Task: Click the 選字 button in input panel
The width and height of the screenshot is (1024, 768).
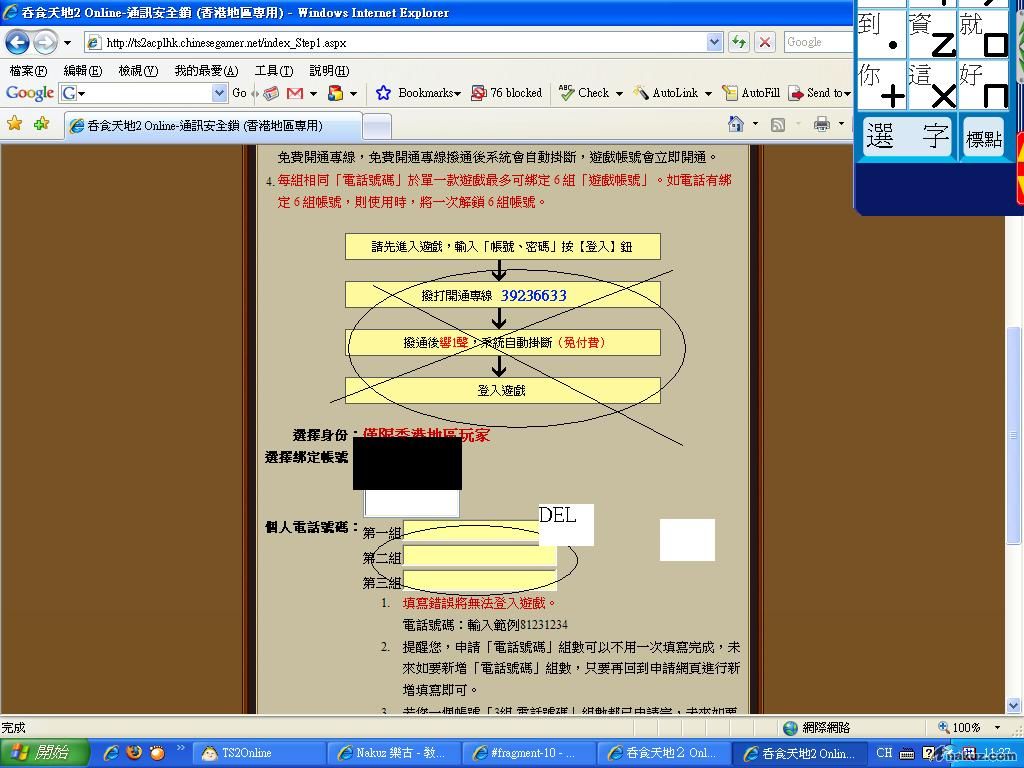Action: pos(907,136)
